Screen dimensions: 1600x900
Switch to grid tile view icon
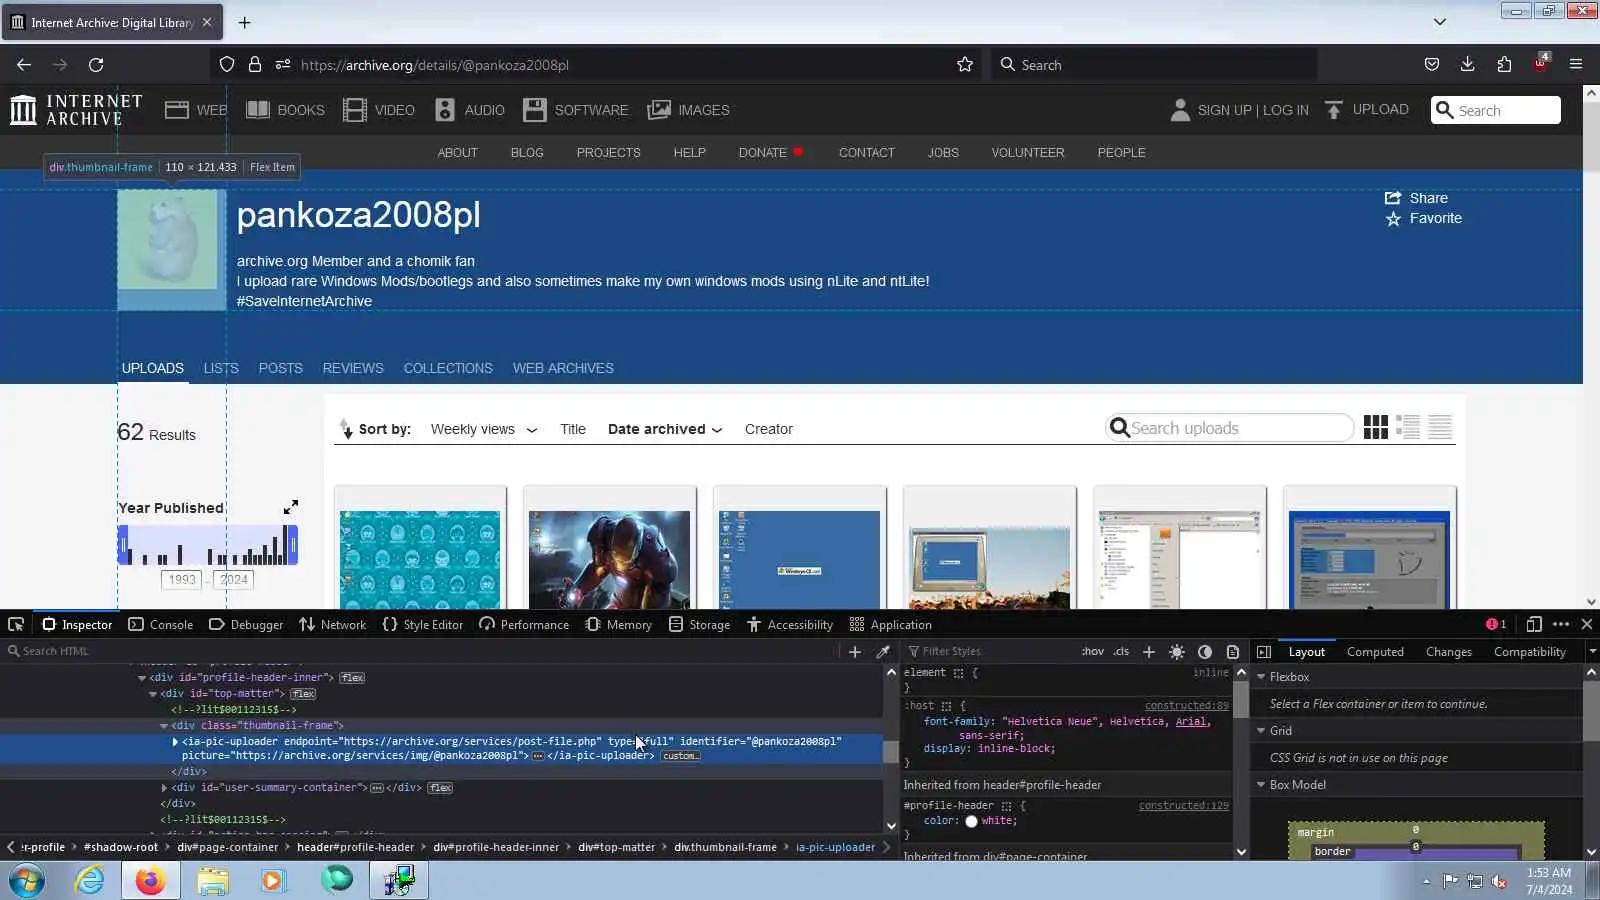point(1376,428)
